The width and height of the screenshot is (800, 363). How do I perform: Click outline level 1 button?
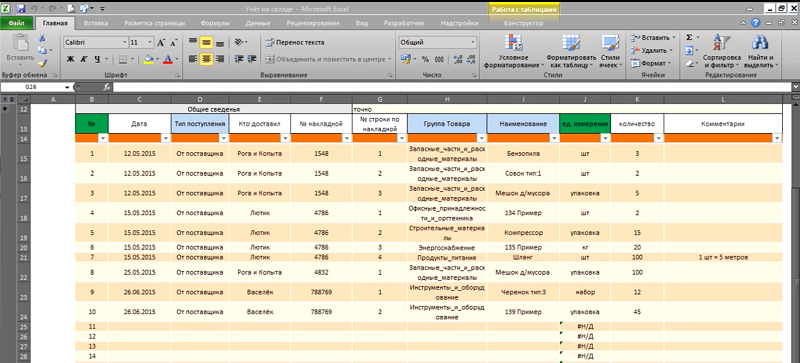coord(4,99)
